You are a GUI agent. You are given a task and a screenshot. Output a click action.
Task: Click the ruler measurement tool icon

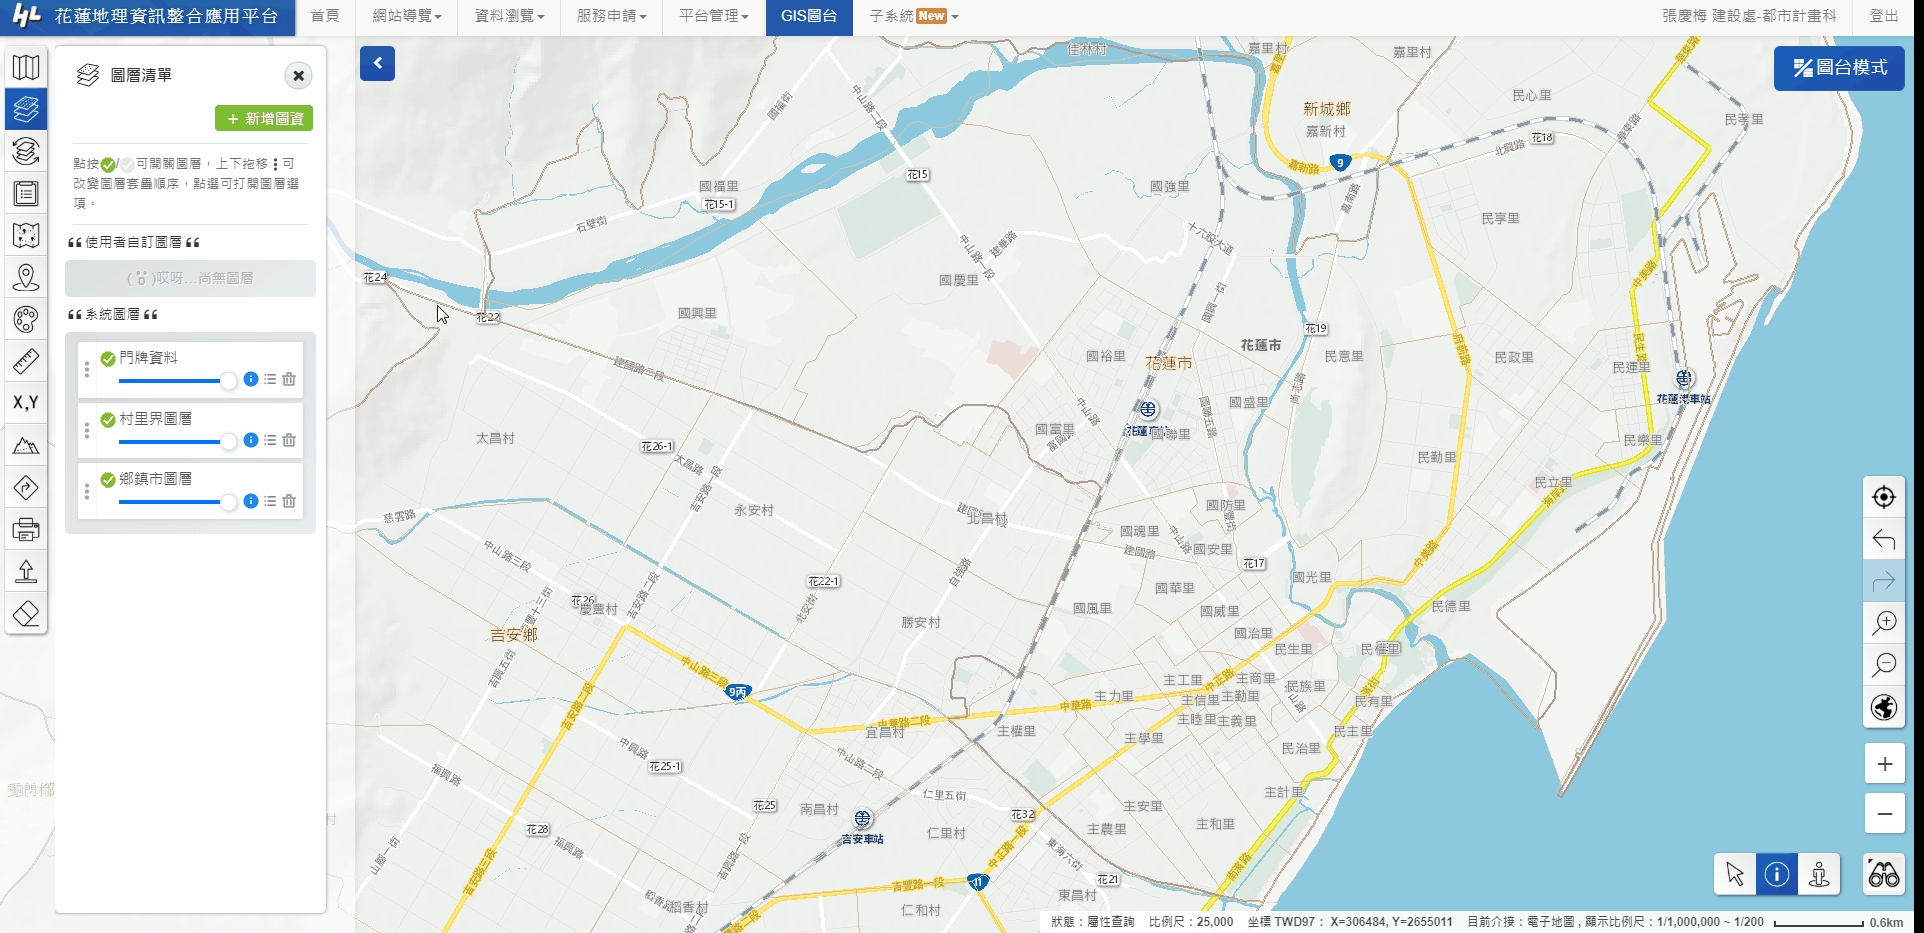pyautogui.click(x=26, y=361)
